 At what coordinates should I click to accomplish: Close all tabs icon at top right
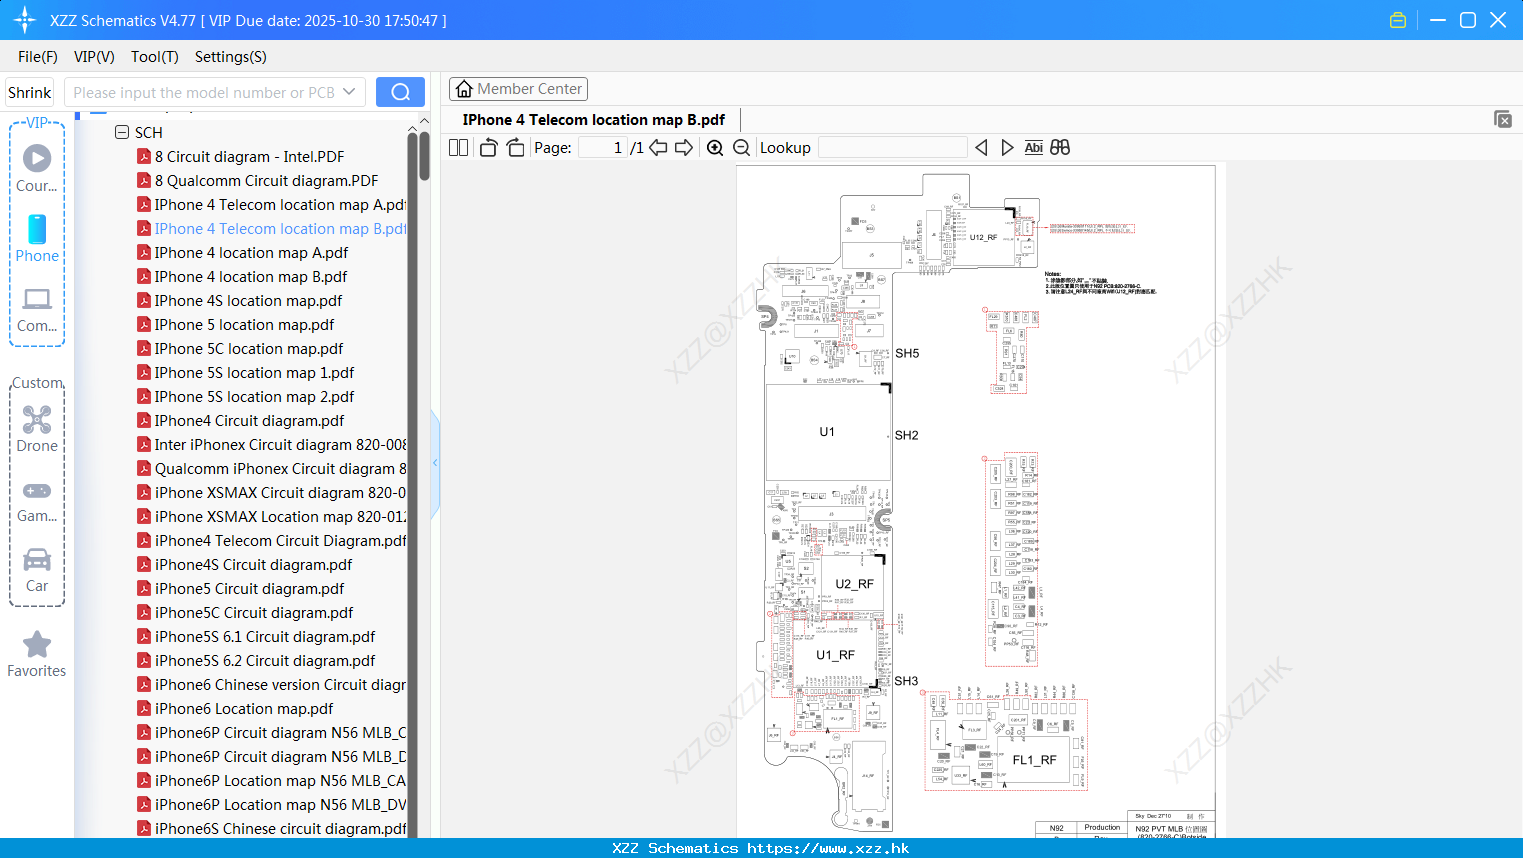1503,119
